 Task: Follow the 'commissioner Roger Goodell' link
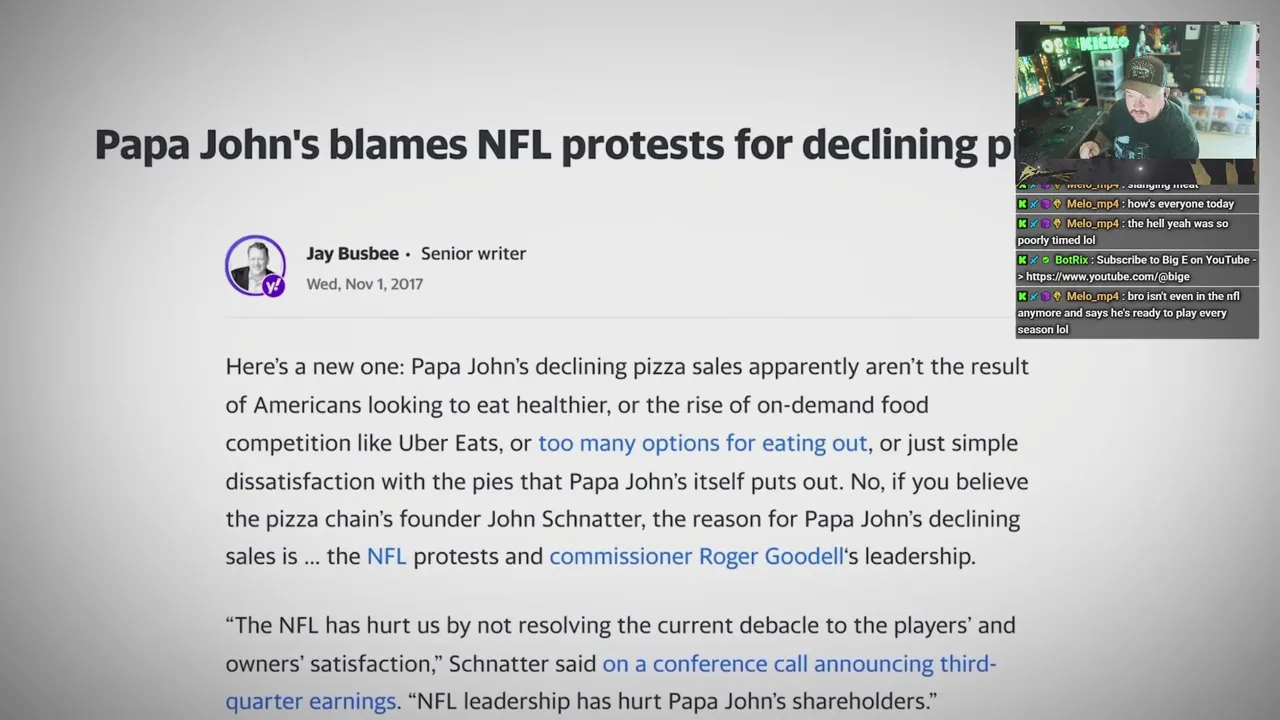697,556
